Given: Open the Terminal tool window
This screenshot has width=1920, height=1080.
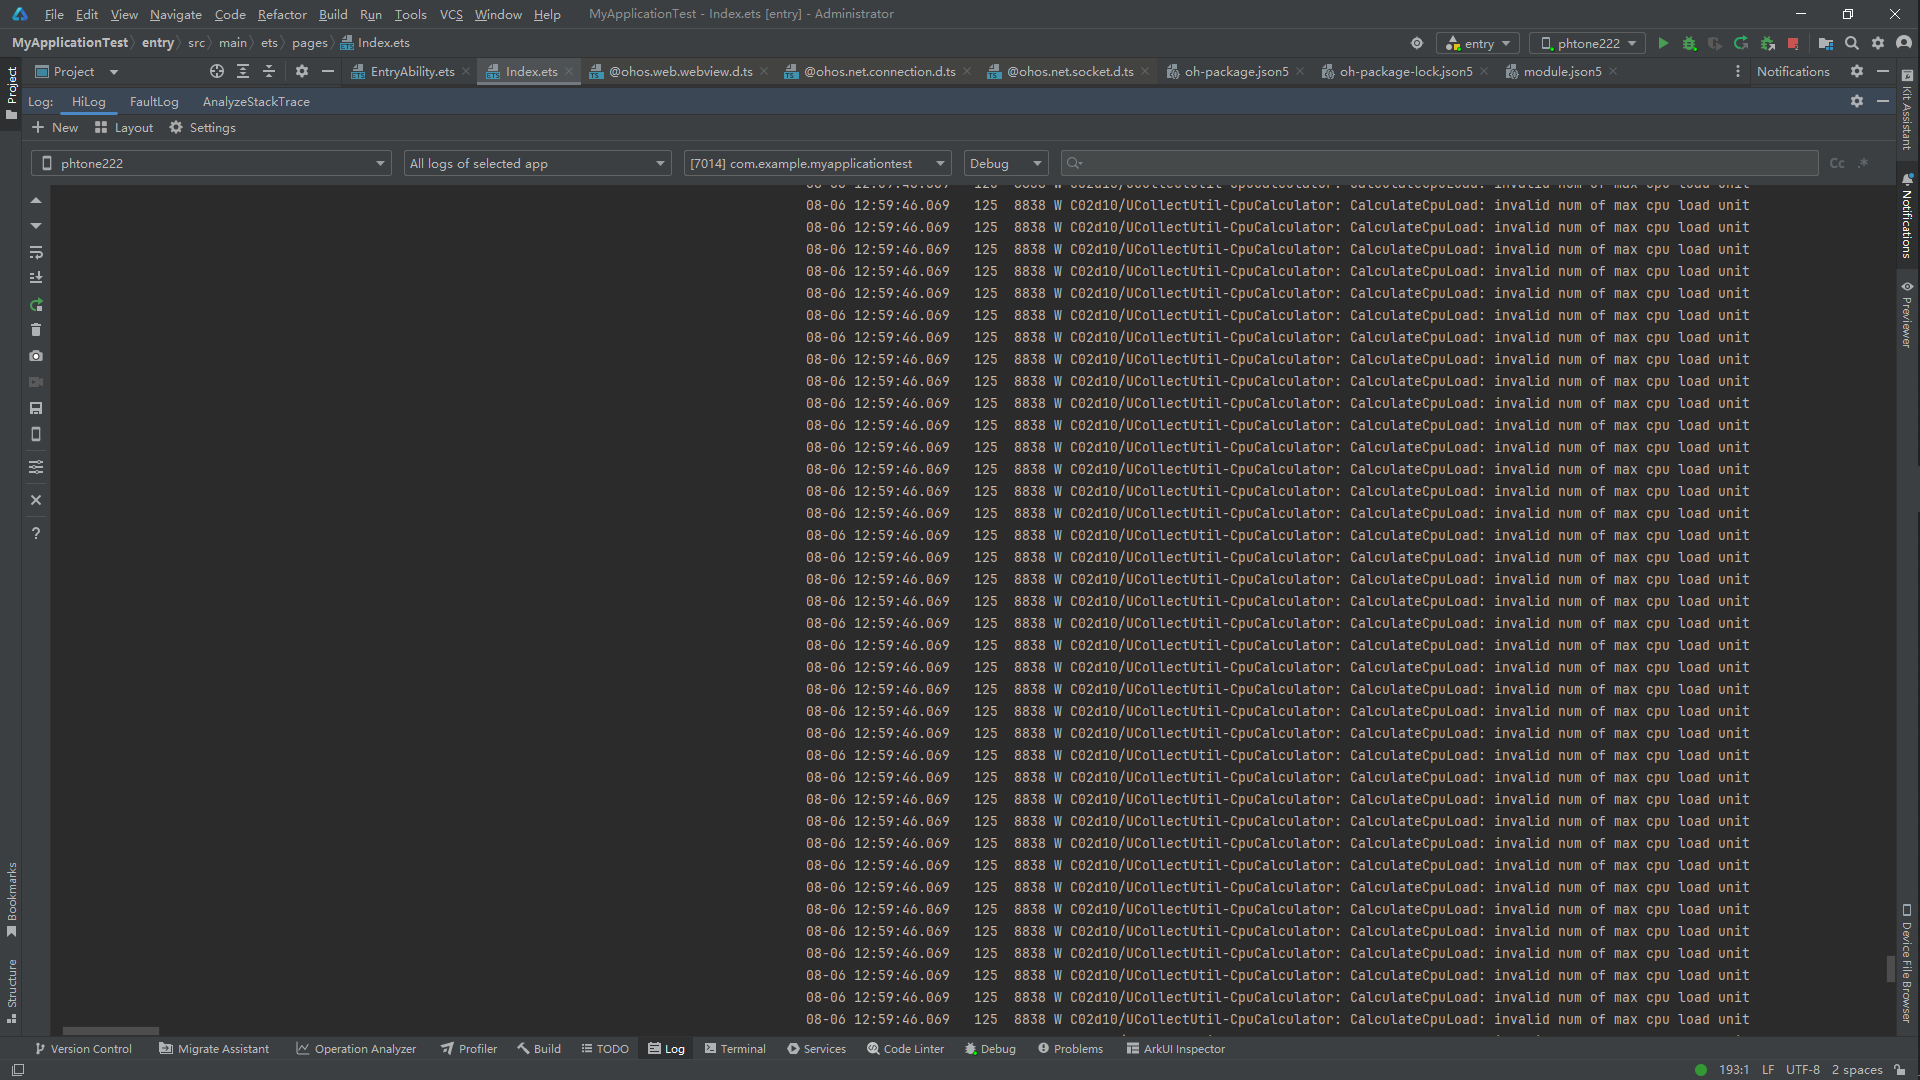Looking at the screenshot, I should coord(735,1049).
